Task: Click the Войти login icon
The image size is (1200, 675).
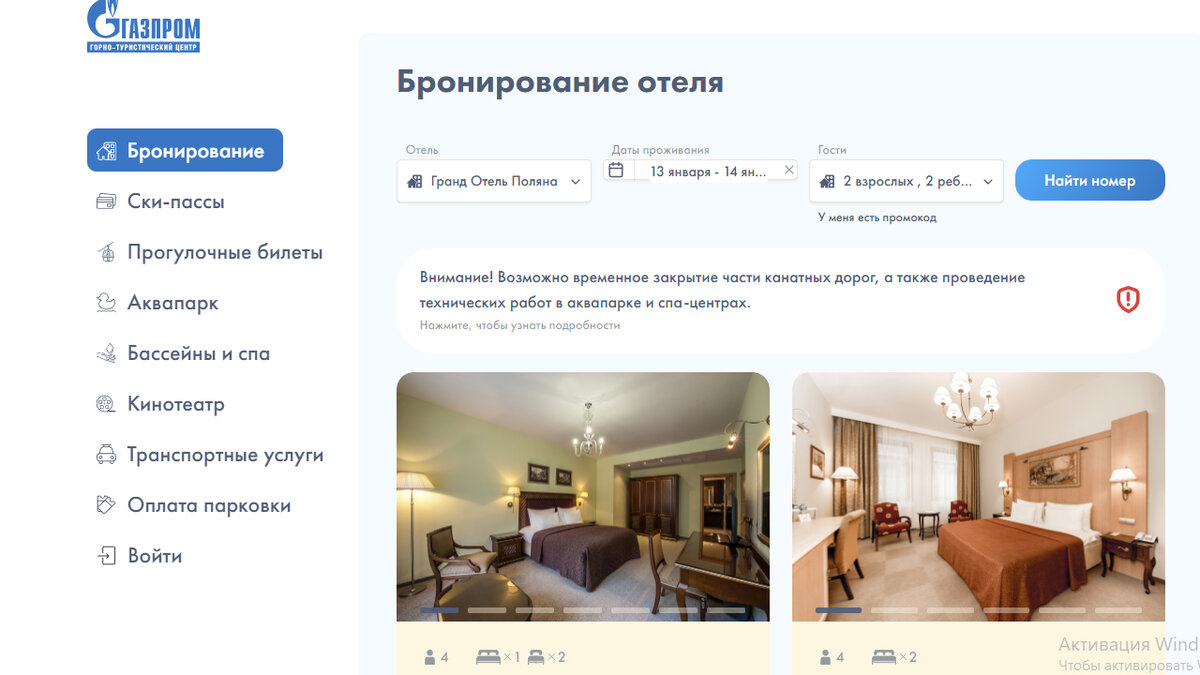Action: click(105, 556)
